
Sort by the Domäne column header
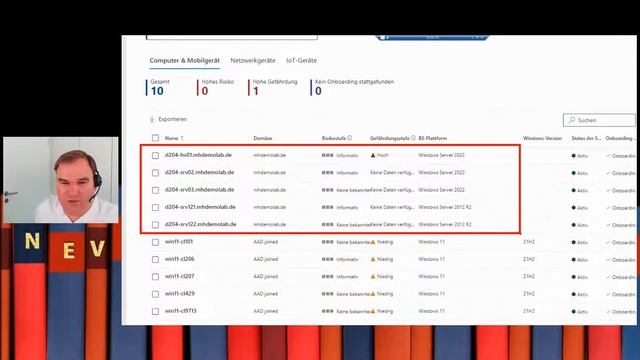pos(263,138)
